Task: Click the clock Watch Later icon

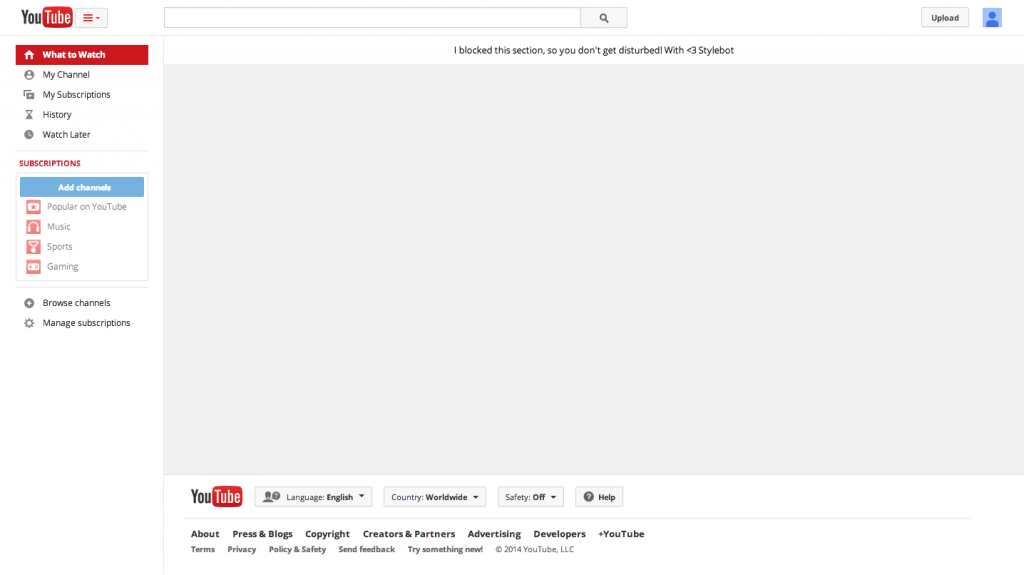Action: tap(29, 135)
